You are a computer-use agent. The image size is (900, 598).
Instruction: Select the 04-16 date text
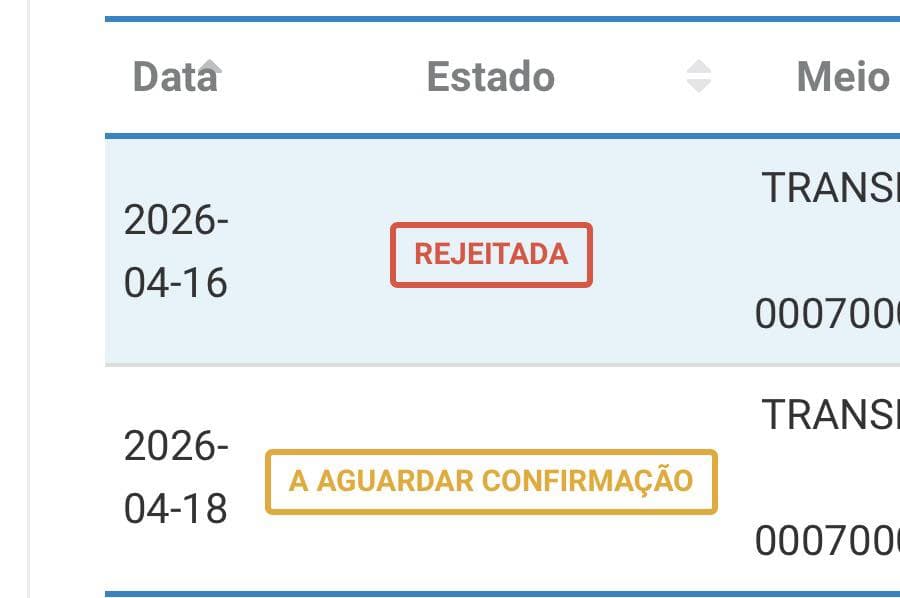176,283
